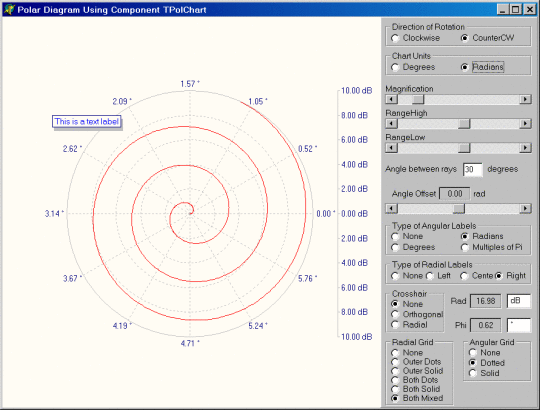Click the Angle between rays input field
The image size is (540, 410).
pos(472,169)
